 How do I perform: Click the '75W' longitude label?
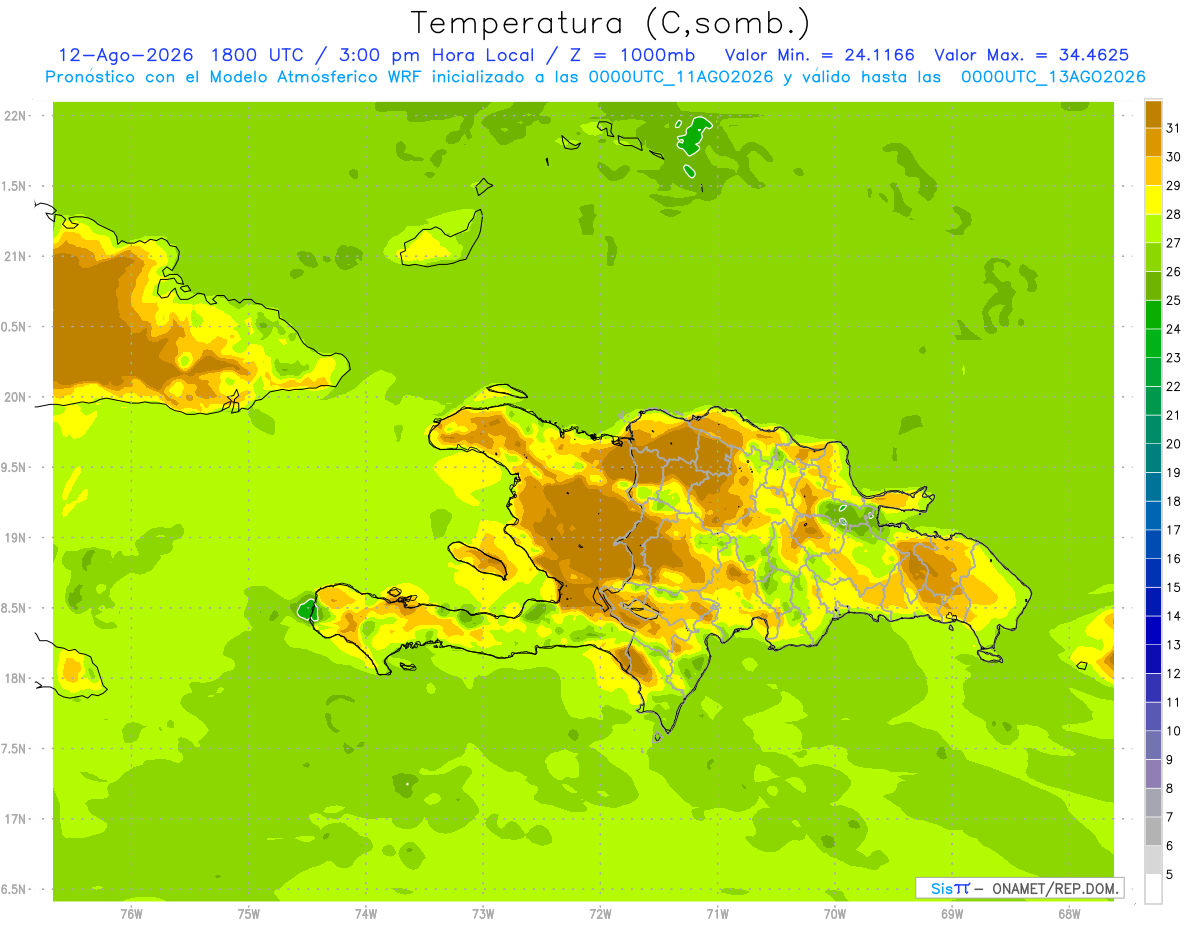pyautogui.click(x=248, y=913)
